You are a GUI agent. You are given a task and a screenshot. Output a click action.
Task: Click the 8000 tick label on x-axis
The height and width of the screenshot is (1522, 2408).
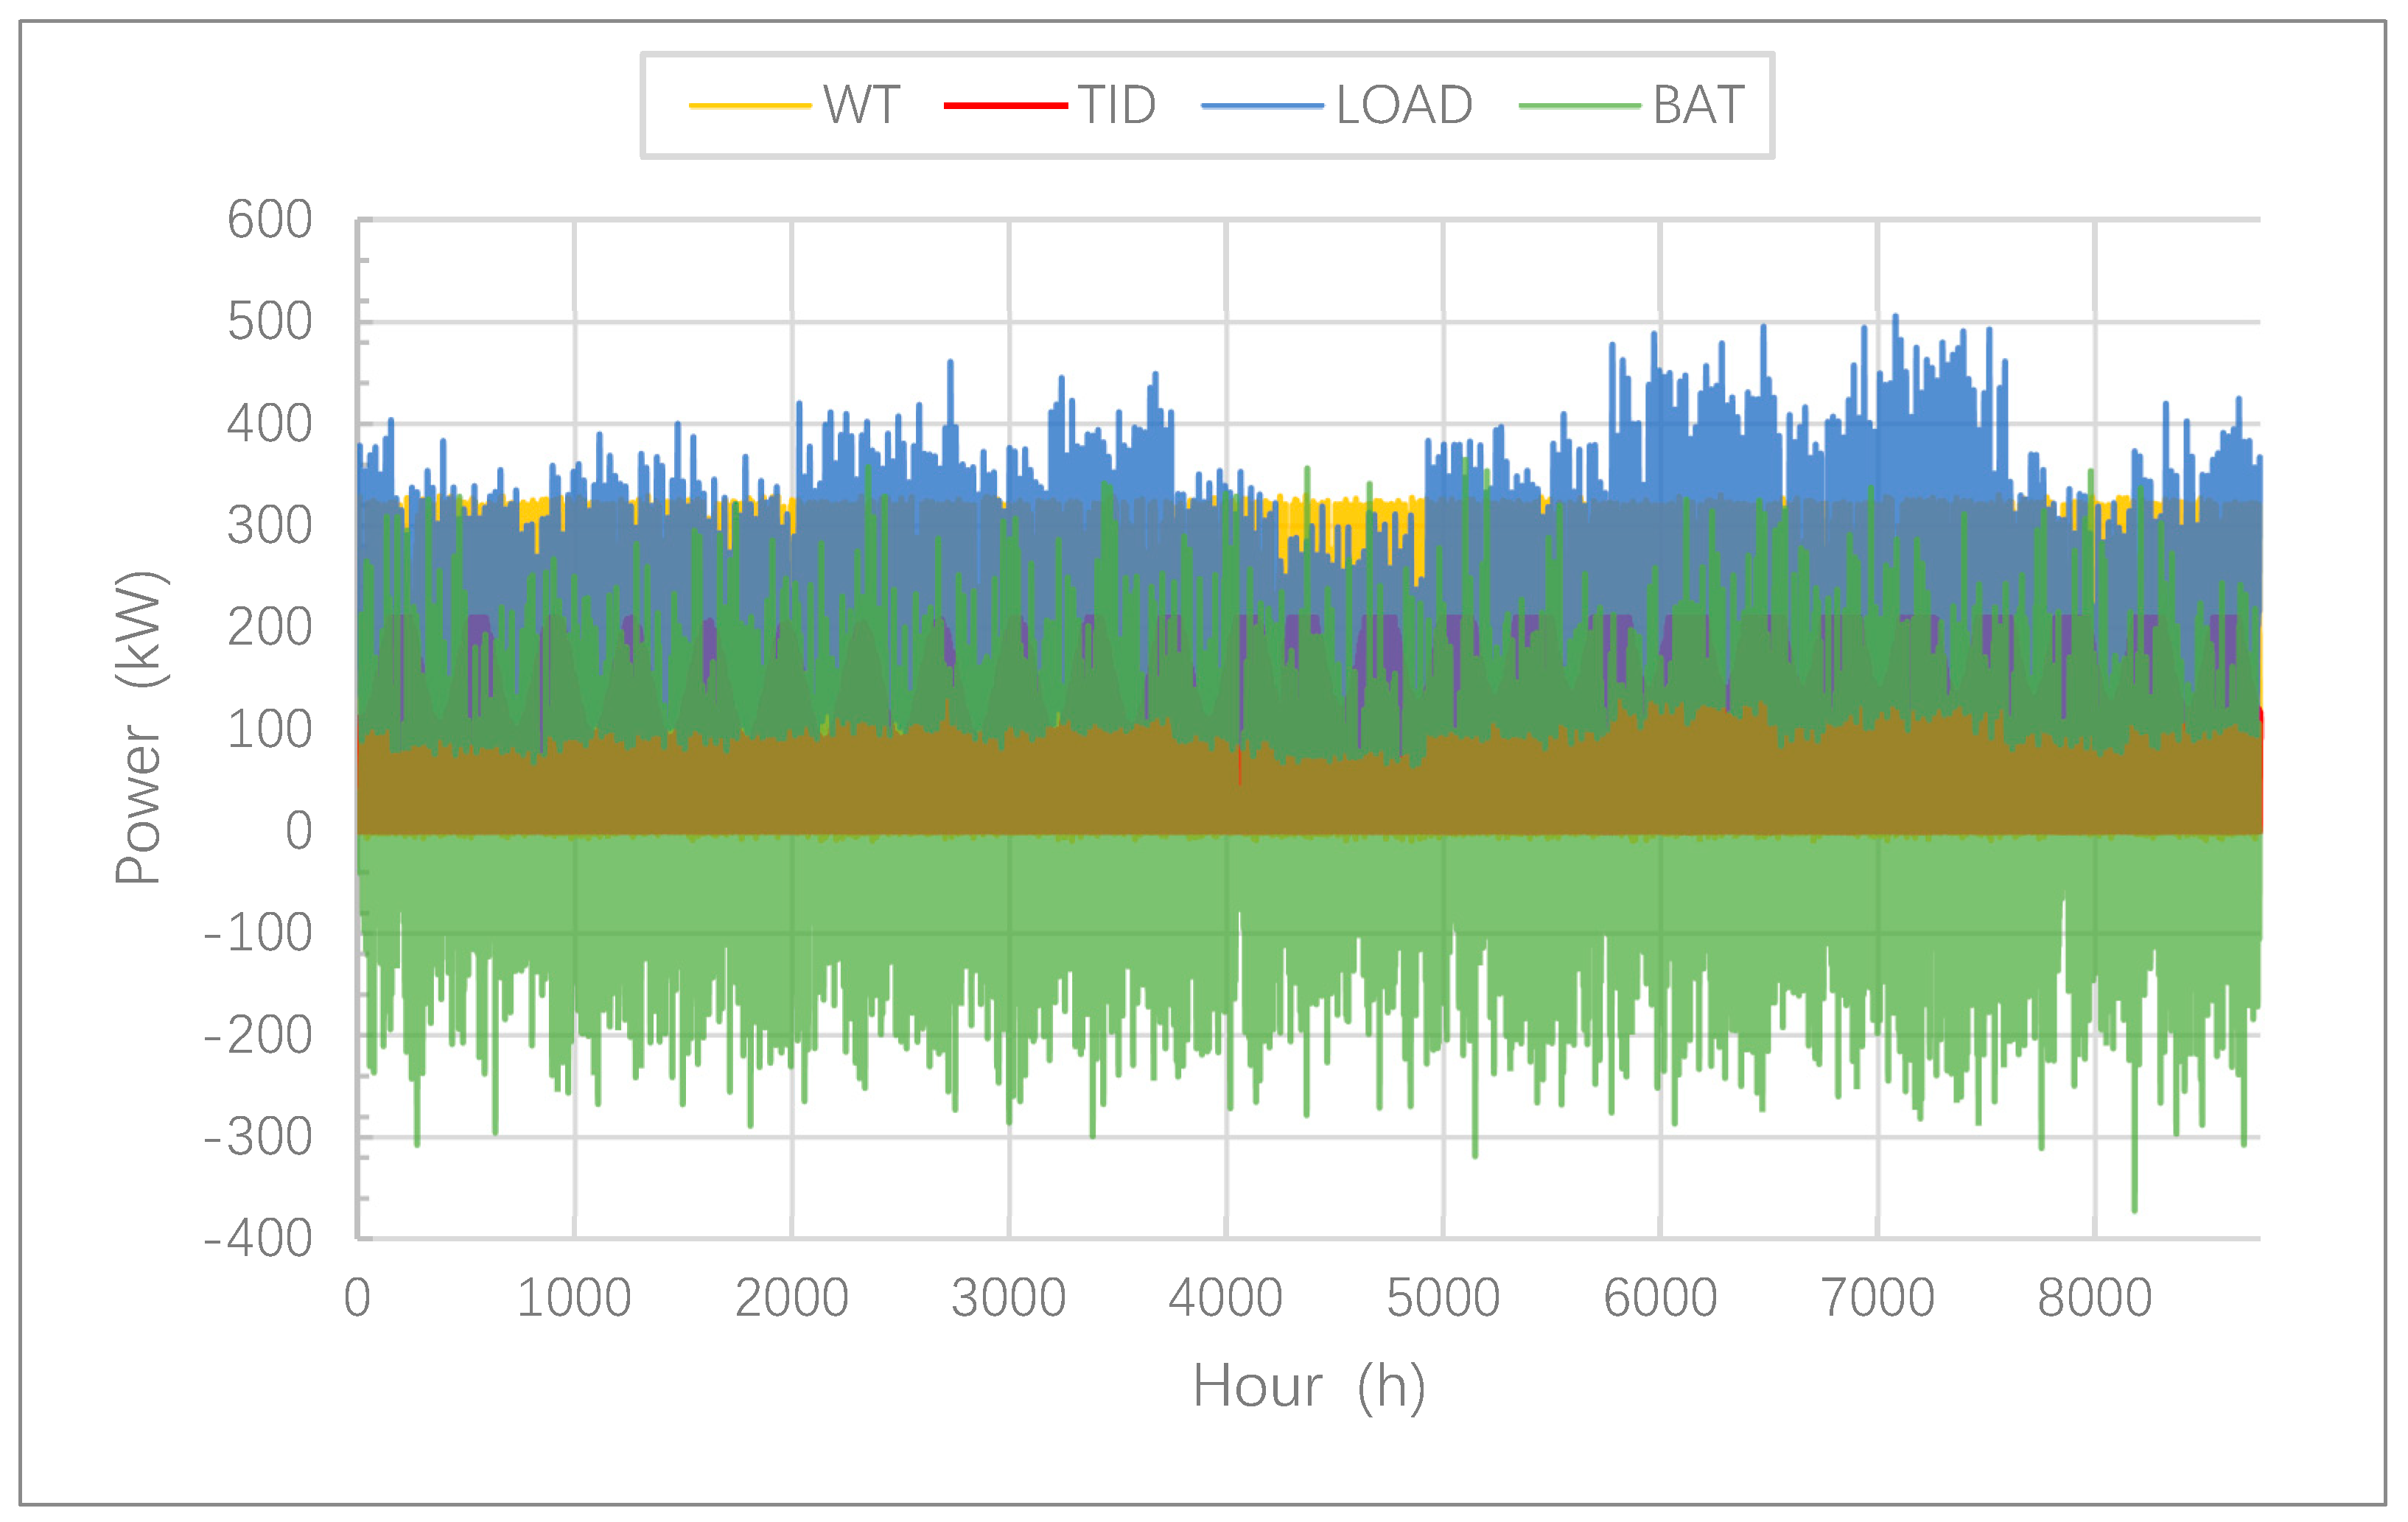(2094, 1298)
